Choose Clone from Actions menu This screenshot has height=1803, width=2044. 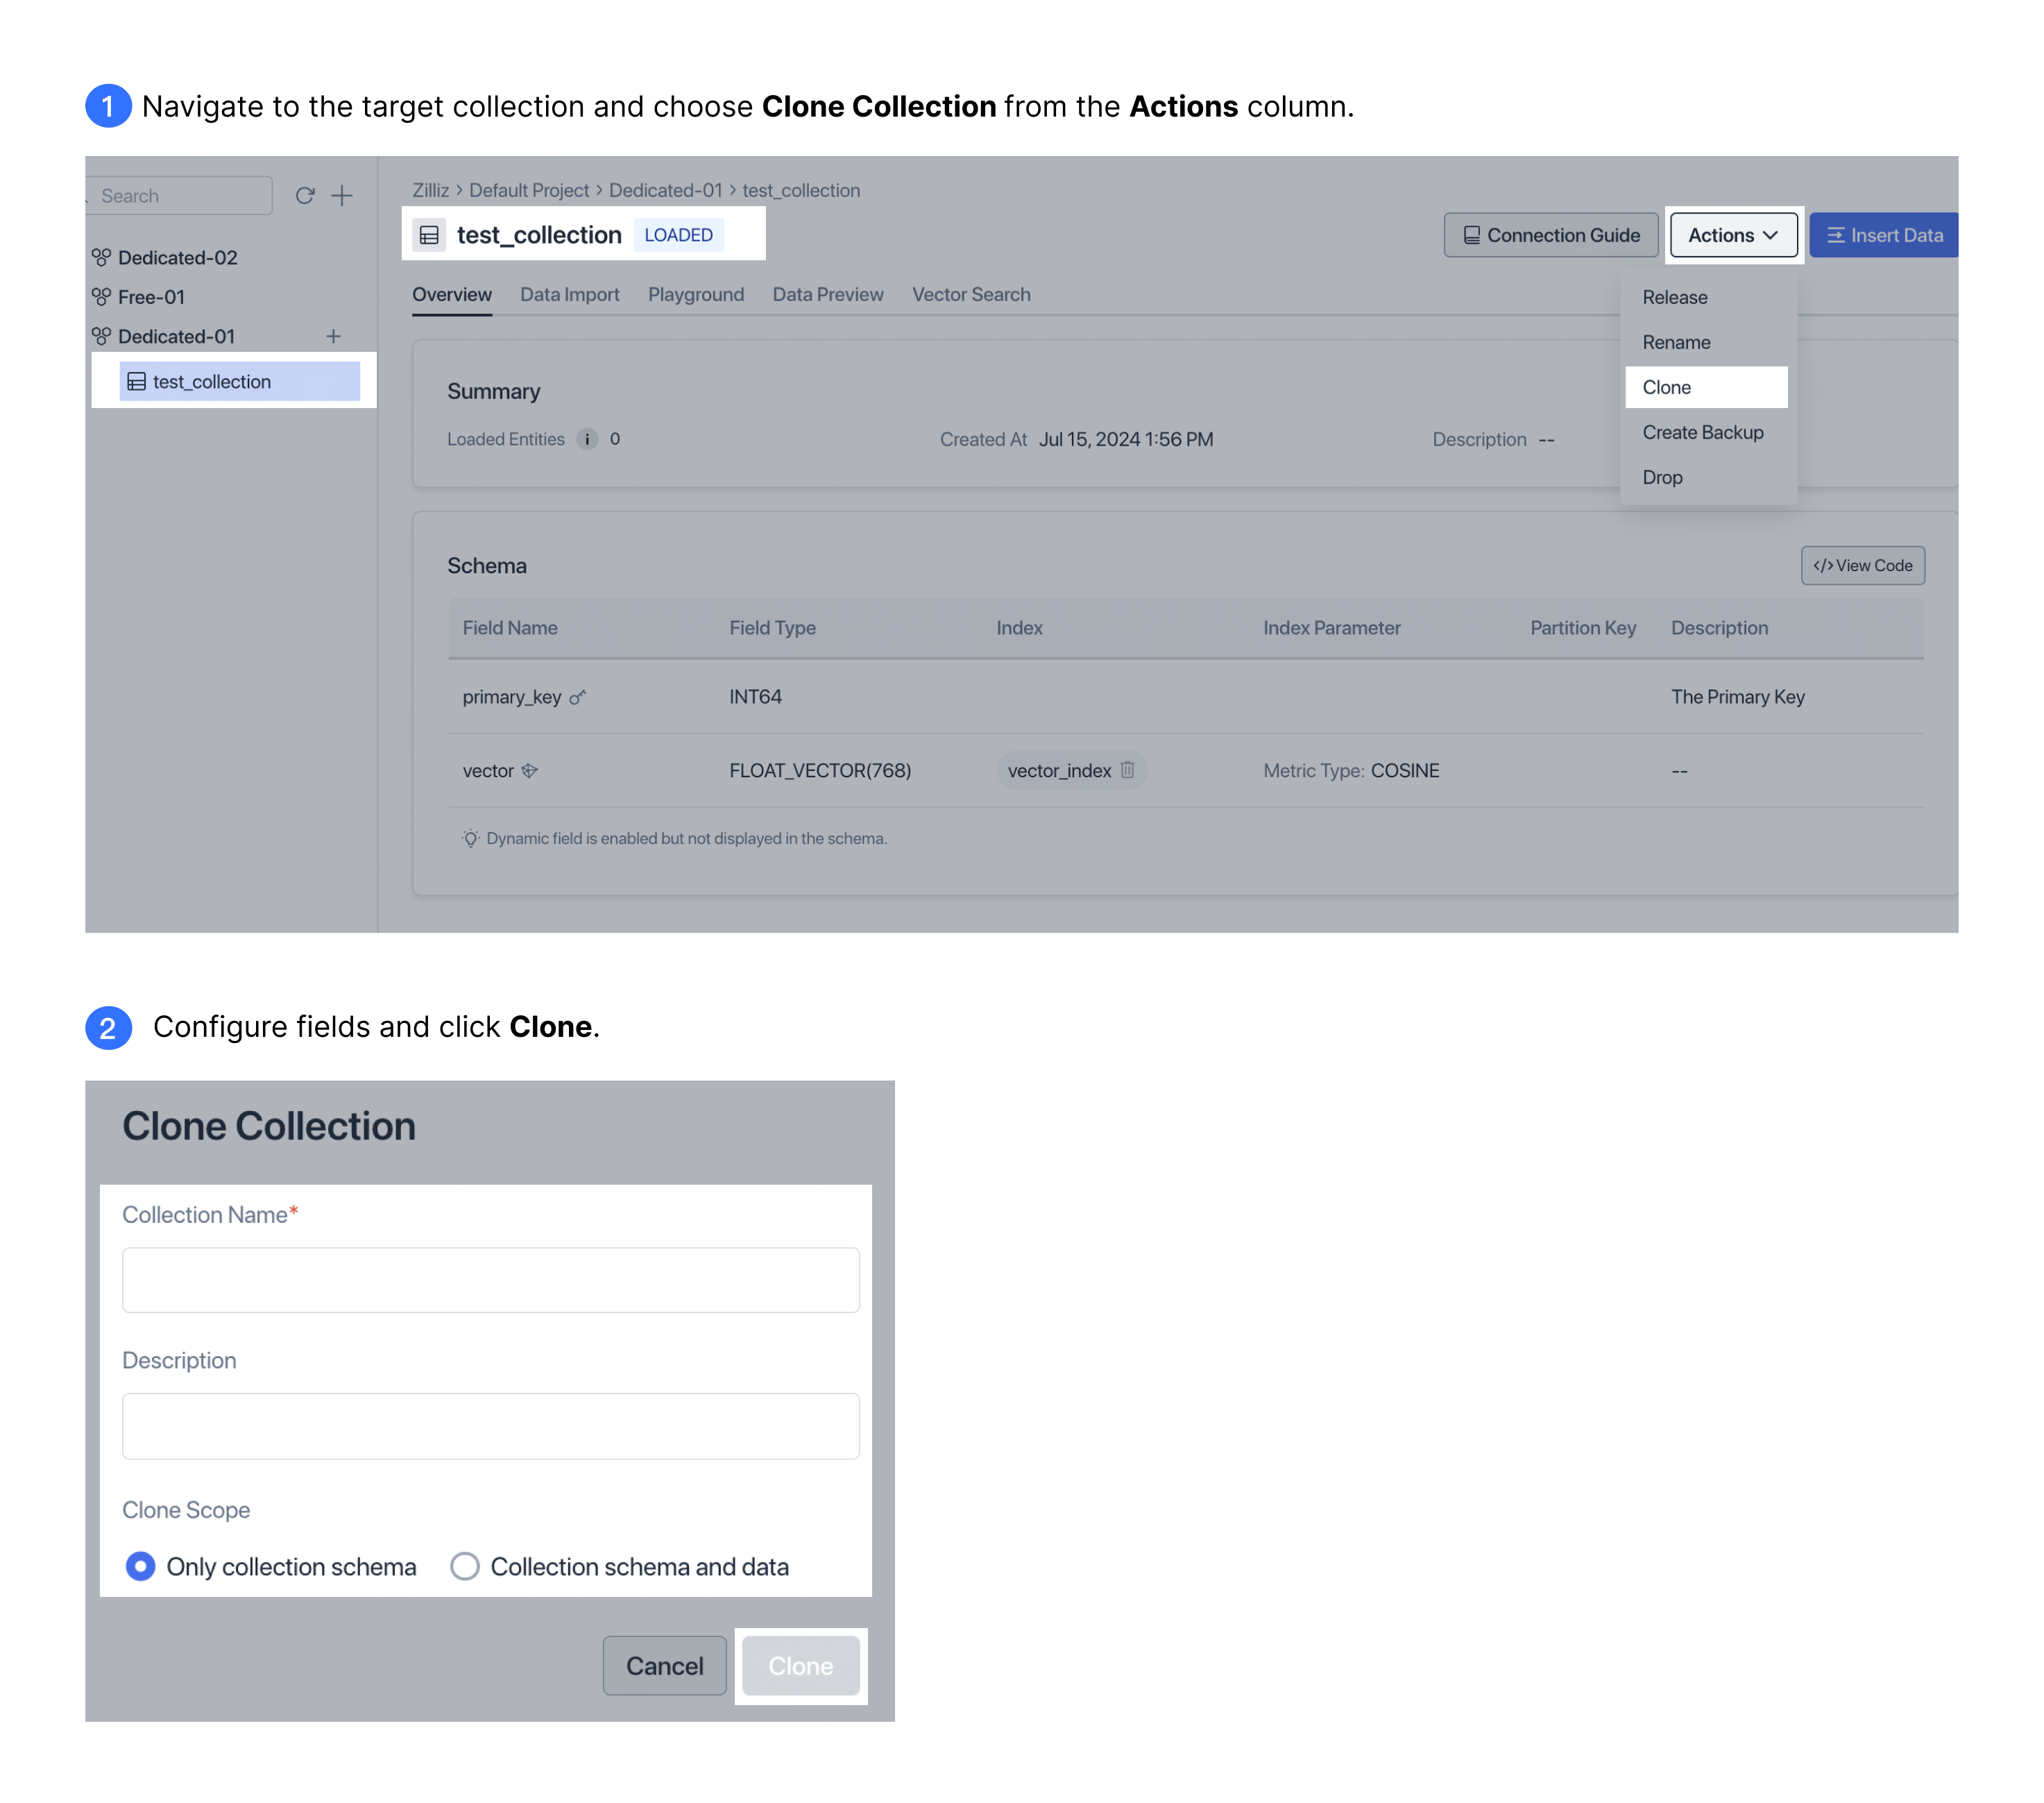pyautogui.click(x=1707, y=387)
